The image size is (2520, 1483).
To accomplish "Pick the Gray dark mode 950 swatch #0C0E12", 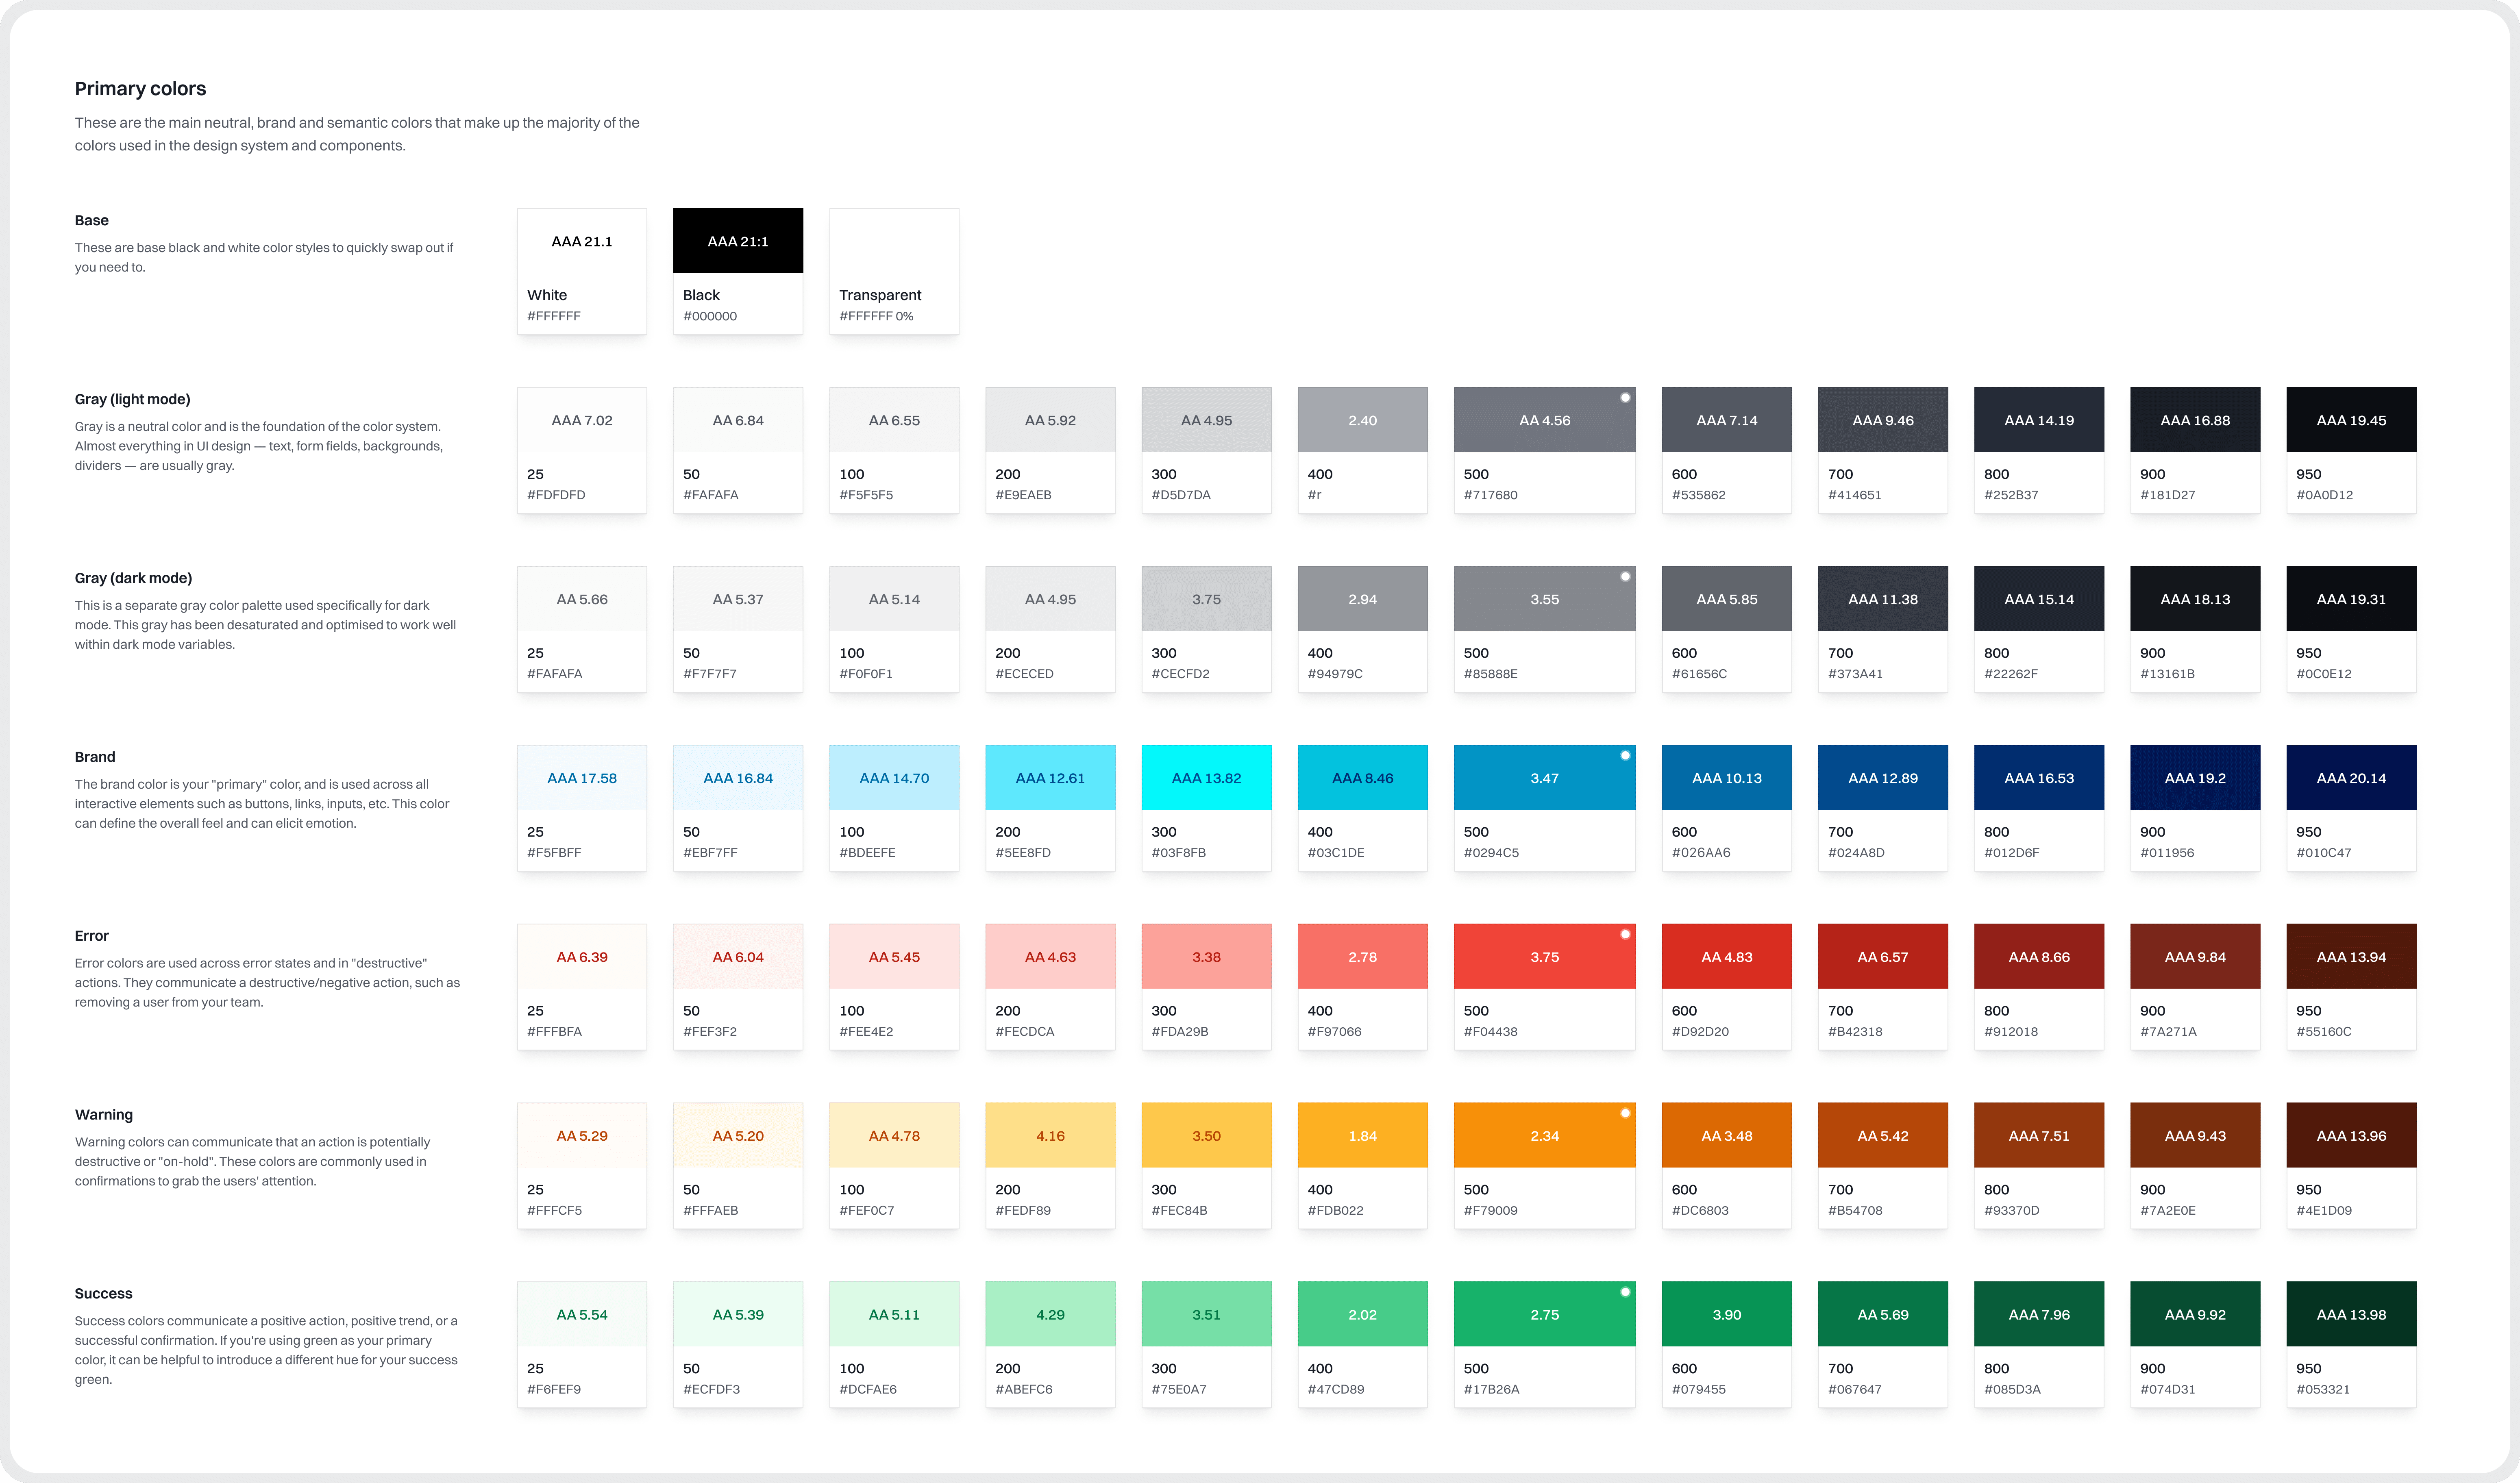I will pyautogui.click(x=2350, y=599).
